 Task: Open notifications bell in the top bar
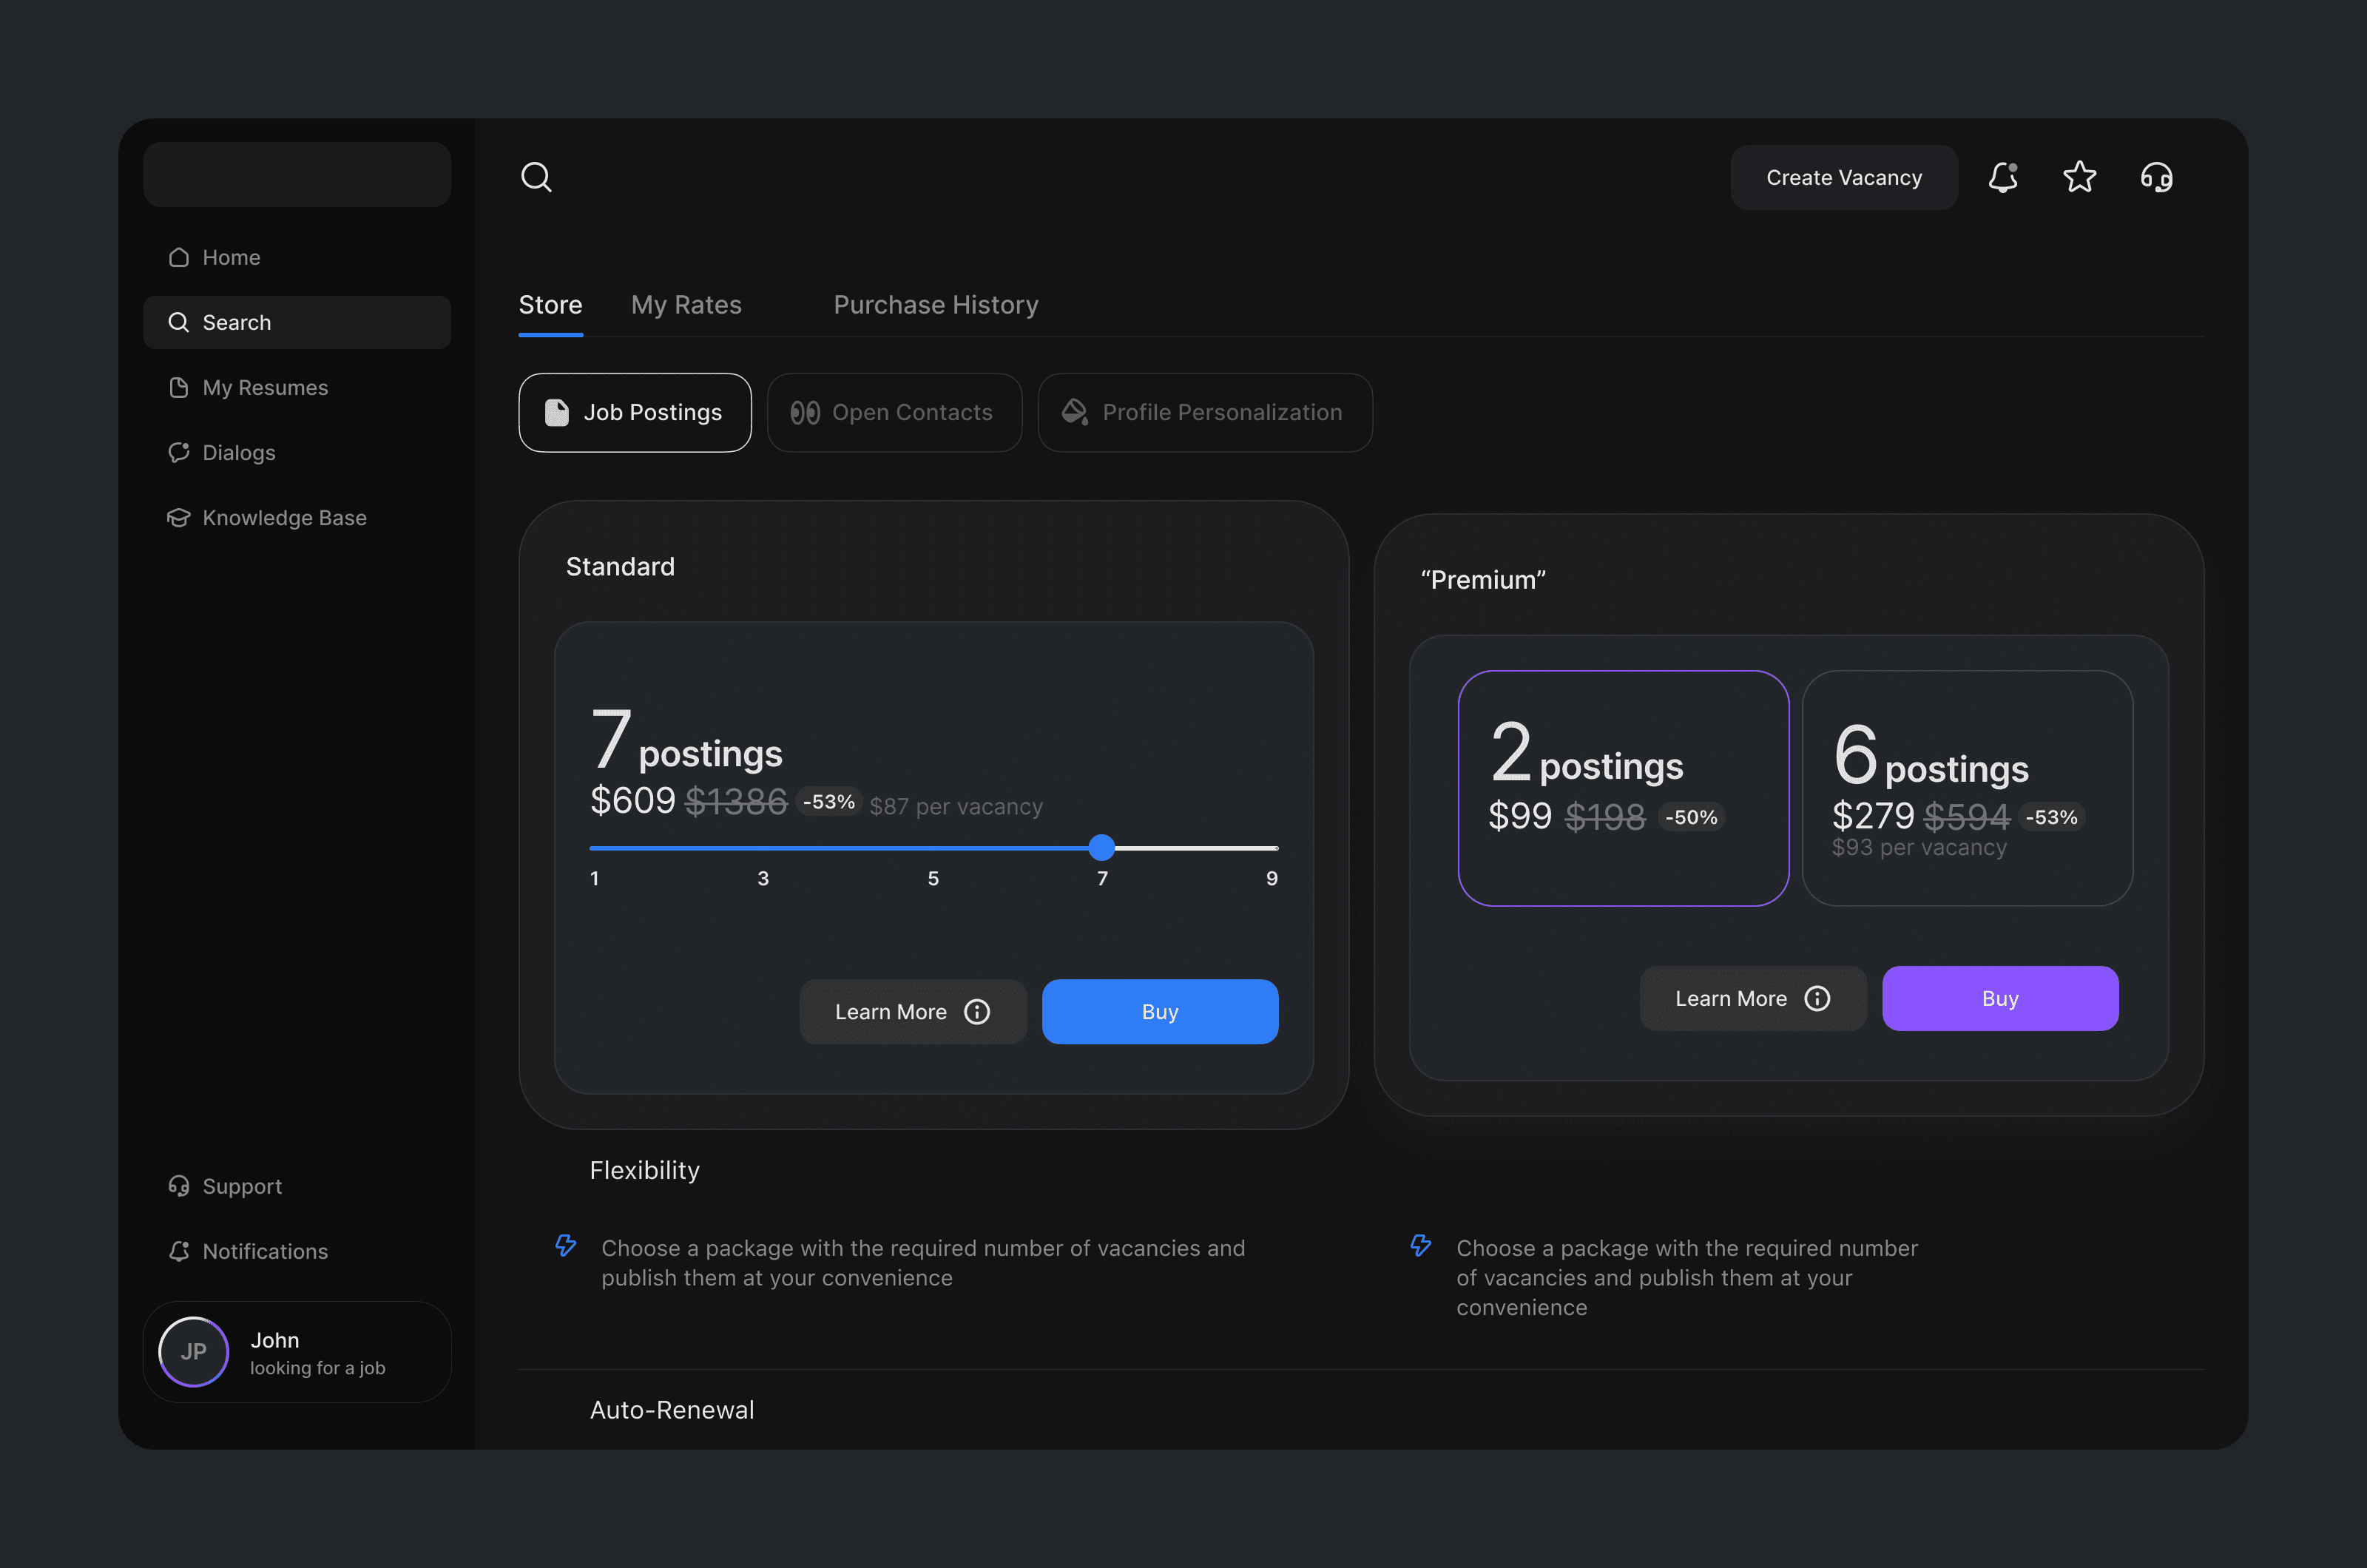[2003, 177]
